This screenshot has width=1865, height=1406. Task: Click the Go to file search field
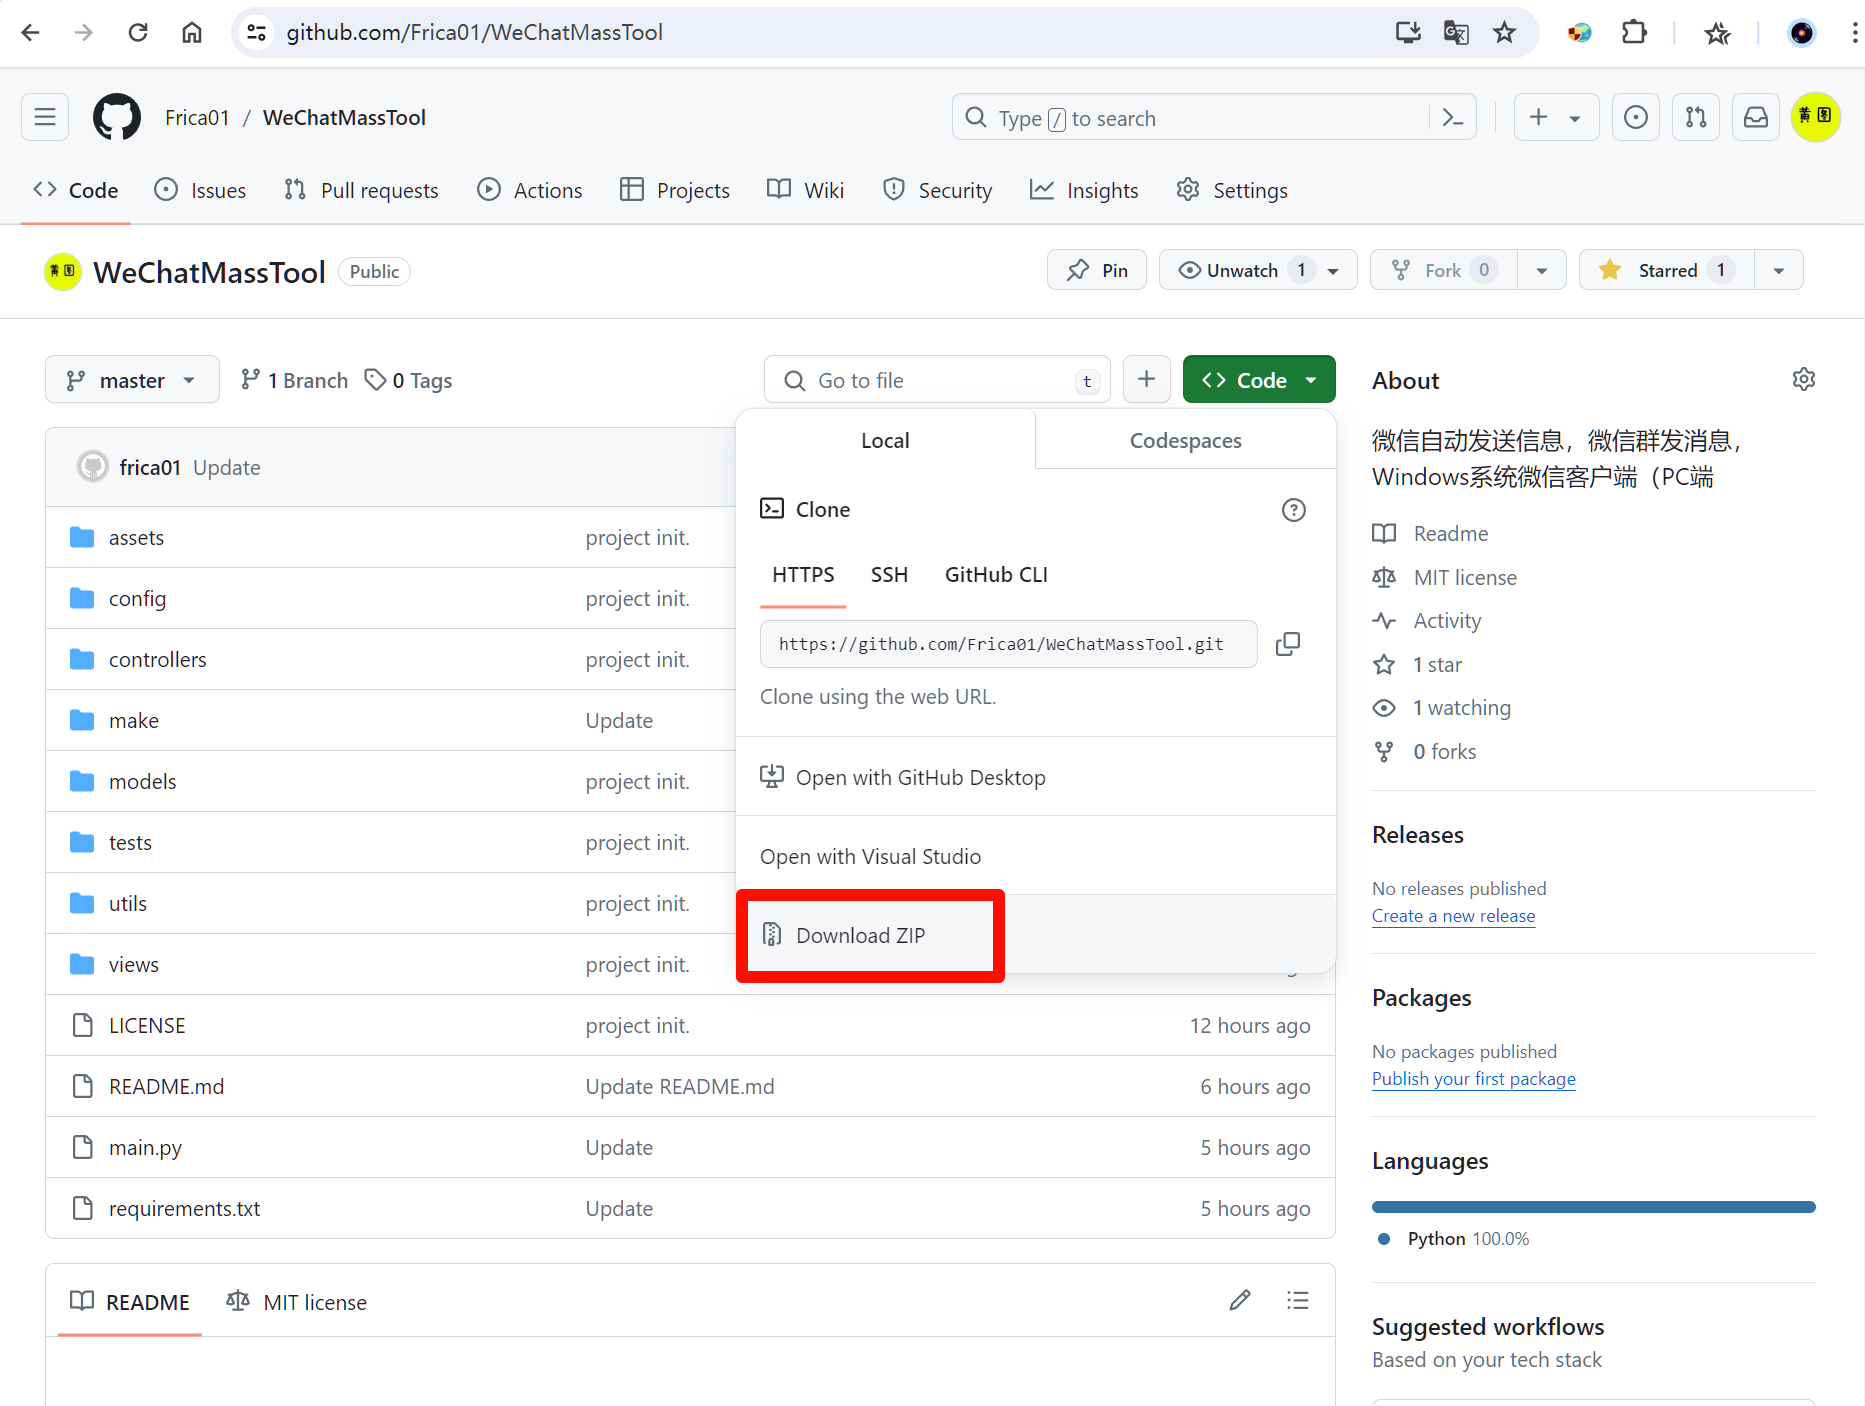[937, 380]
